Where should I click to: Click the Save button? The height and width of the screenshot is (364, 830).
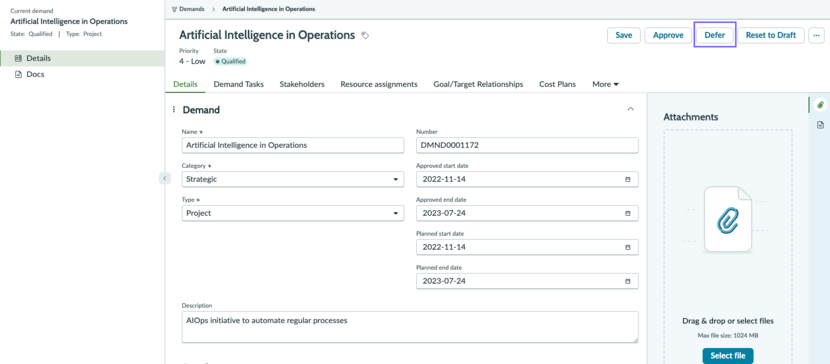[624, 35]
